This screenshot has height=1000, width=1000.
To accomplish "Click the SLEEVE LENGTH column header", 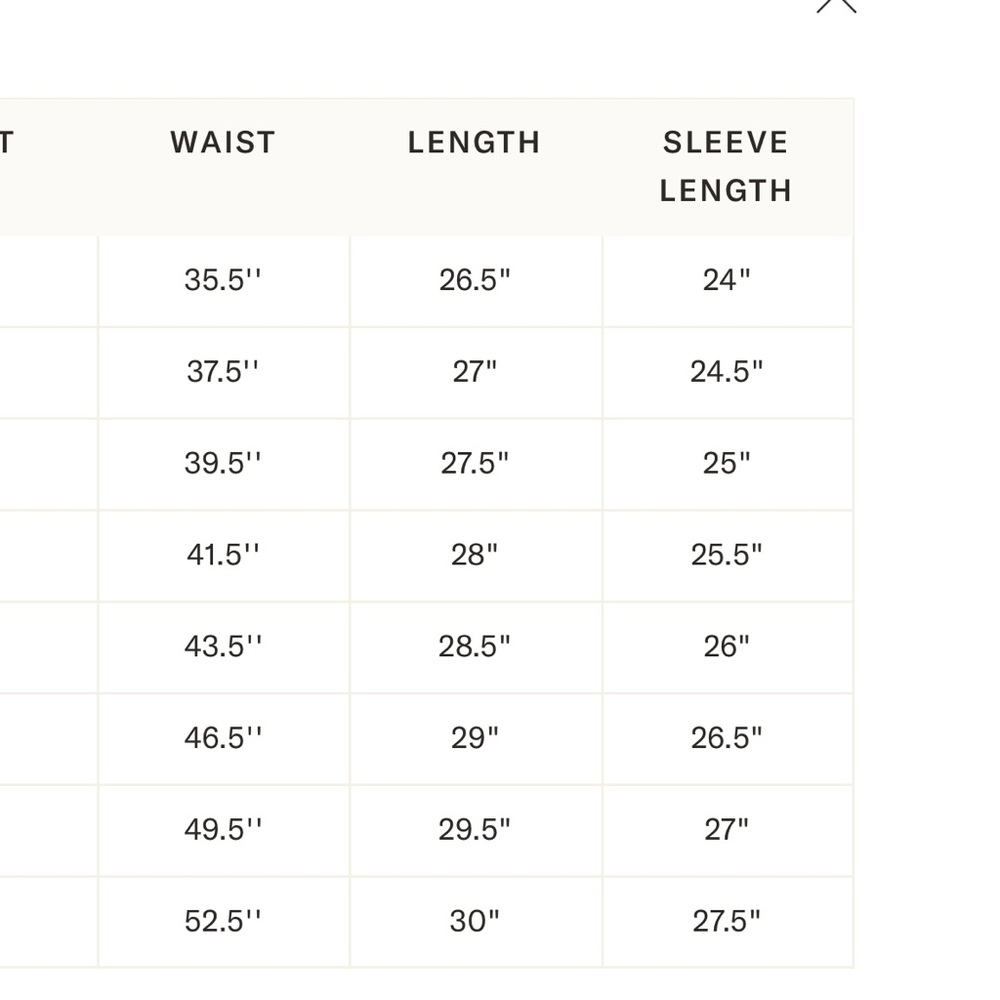I will point(726,166).
